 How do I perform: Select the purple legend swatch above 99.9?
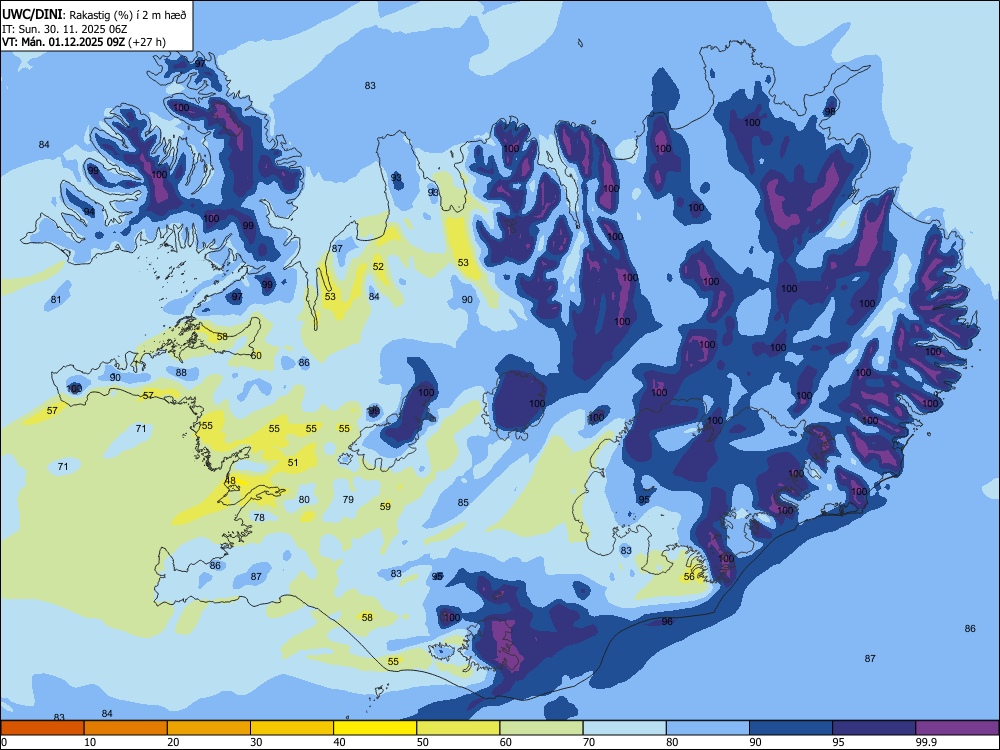(957, 728)
